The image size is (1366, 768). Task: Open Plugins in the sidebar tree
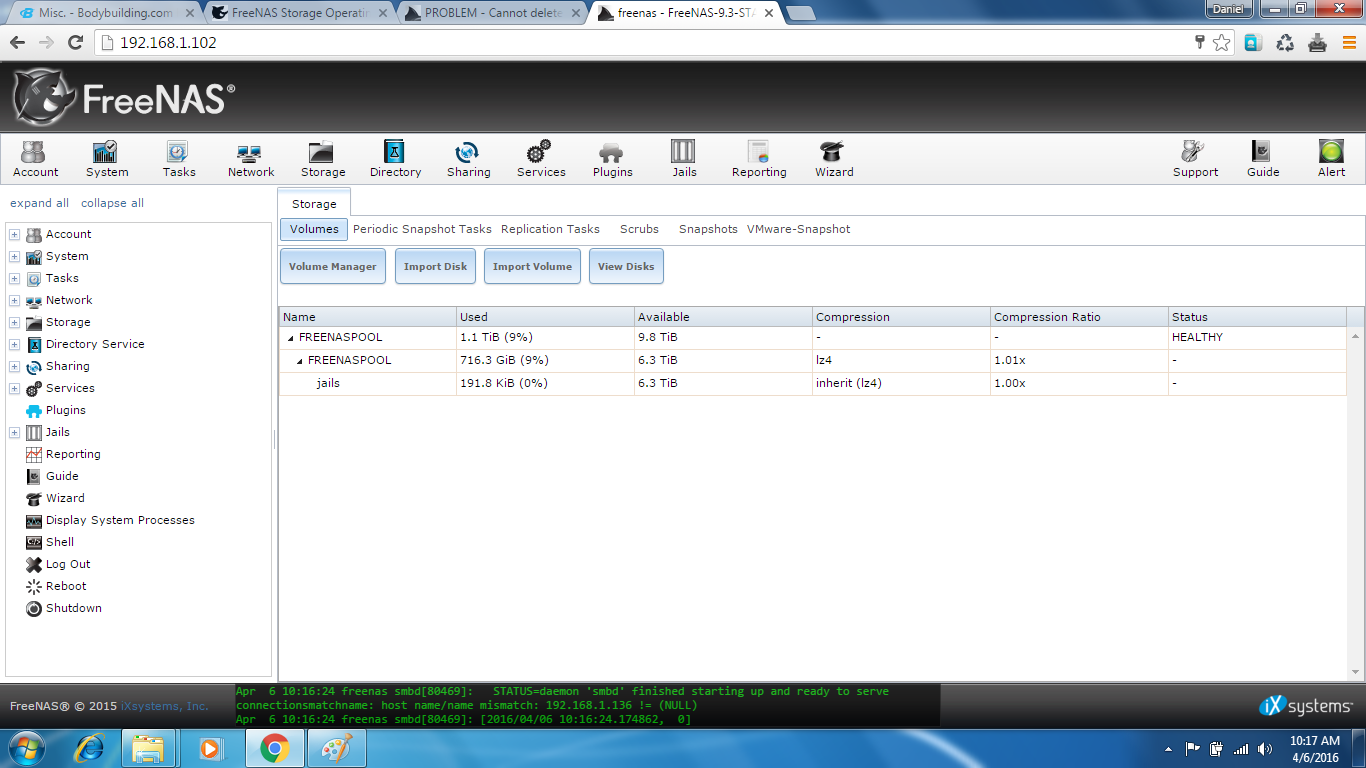65,410
